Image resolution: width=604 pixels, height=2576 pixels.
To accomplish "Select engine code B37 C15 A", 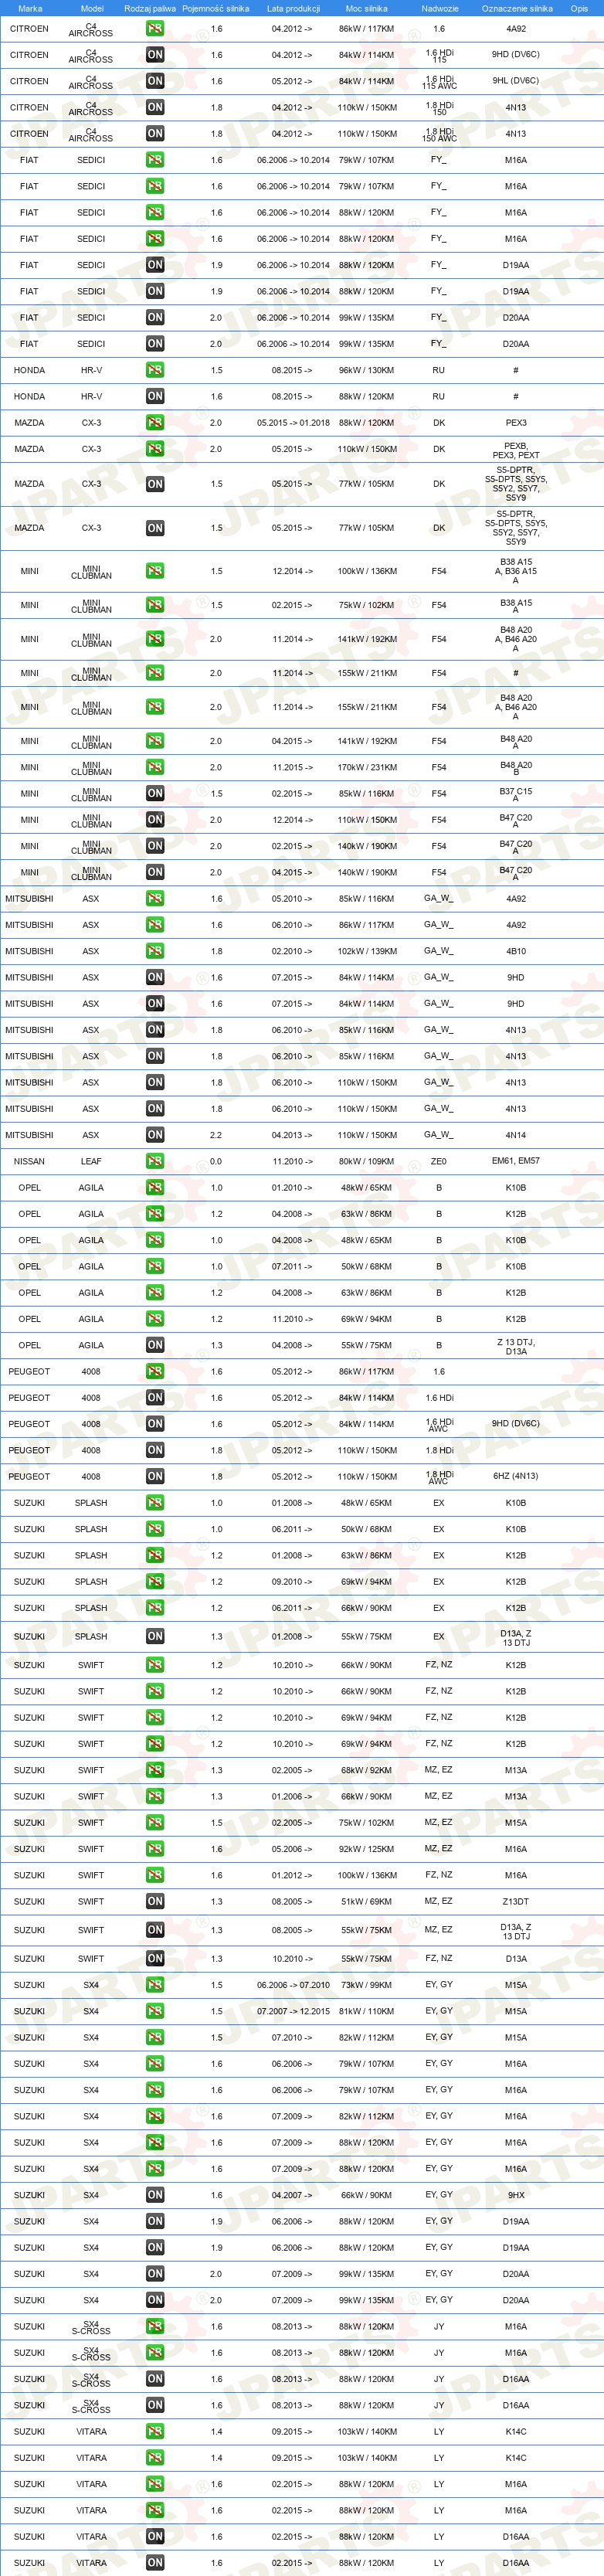I will pyautogui.click(x=516, y=794).
